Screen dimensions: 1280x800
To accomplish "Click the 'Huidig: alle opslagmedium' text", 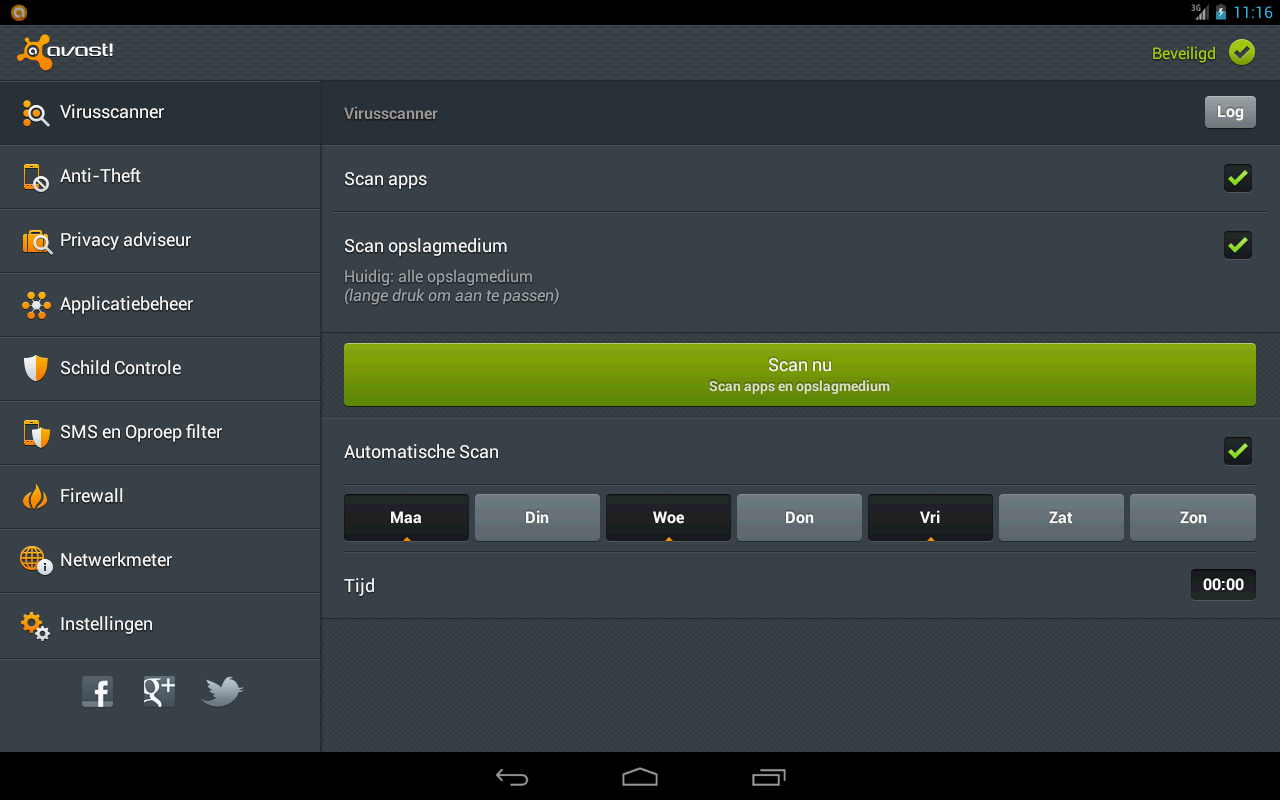I will (438, 277).
